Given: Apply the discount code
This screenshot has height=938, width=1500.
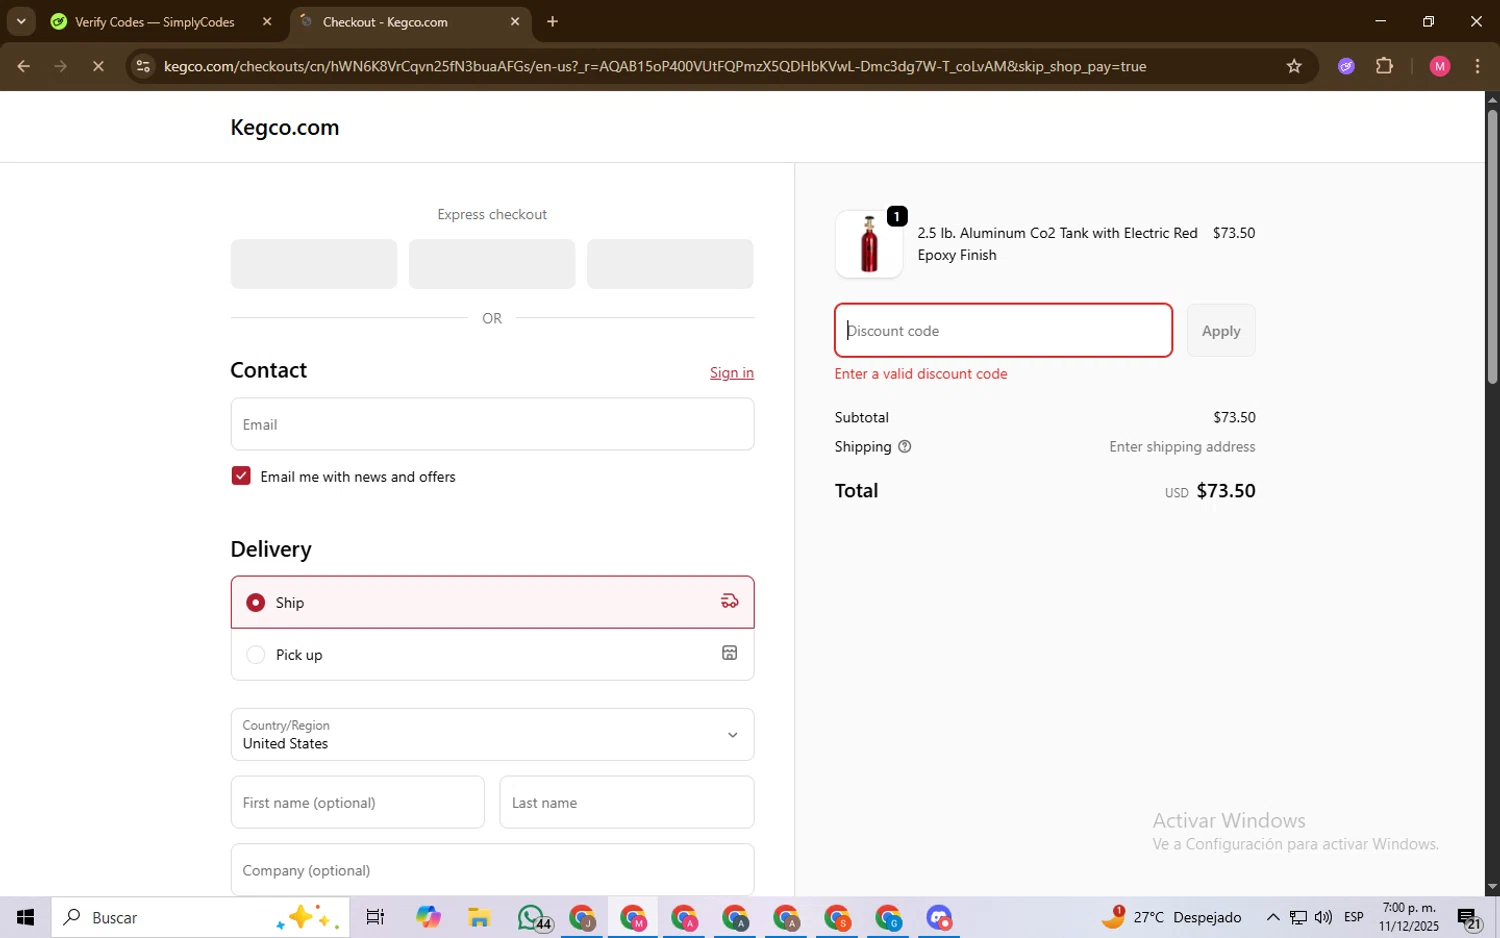Looking at the screenshot, I should [x=1221, y=331].
